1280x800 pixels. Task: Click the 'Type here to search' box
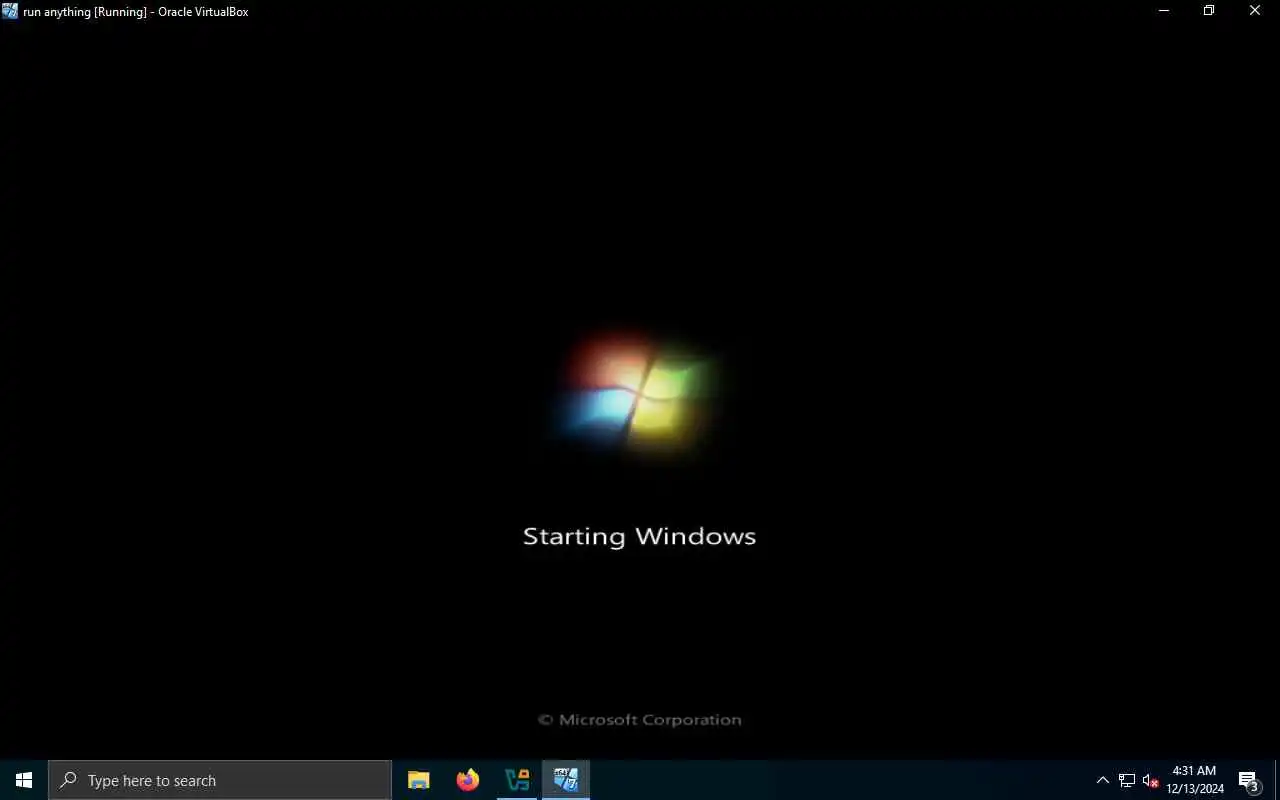click(220, 780)
